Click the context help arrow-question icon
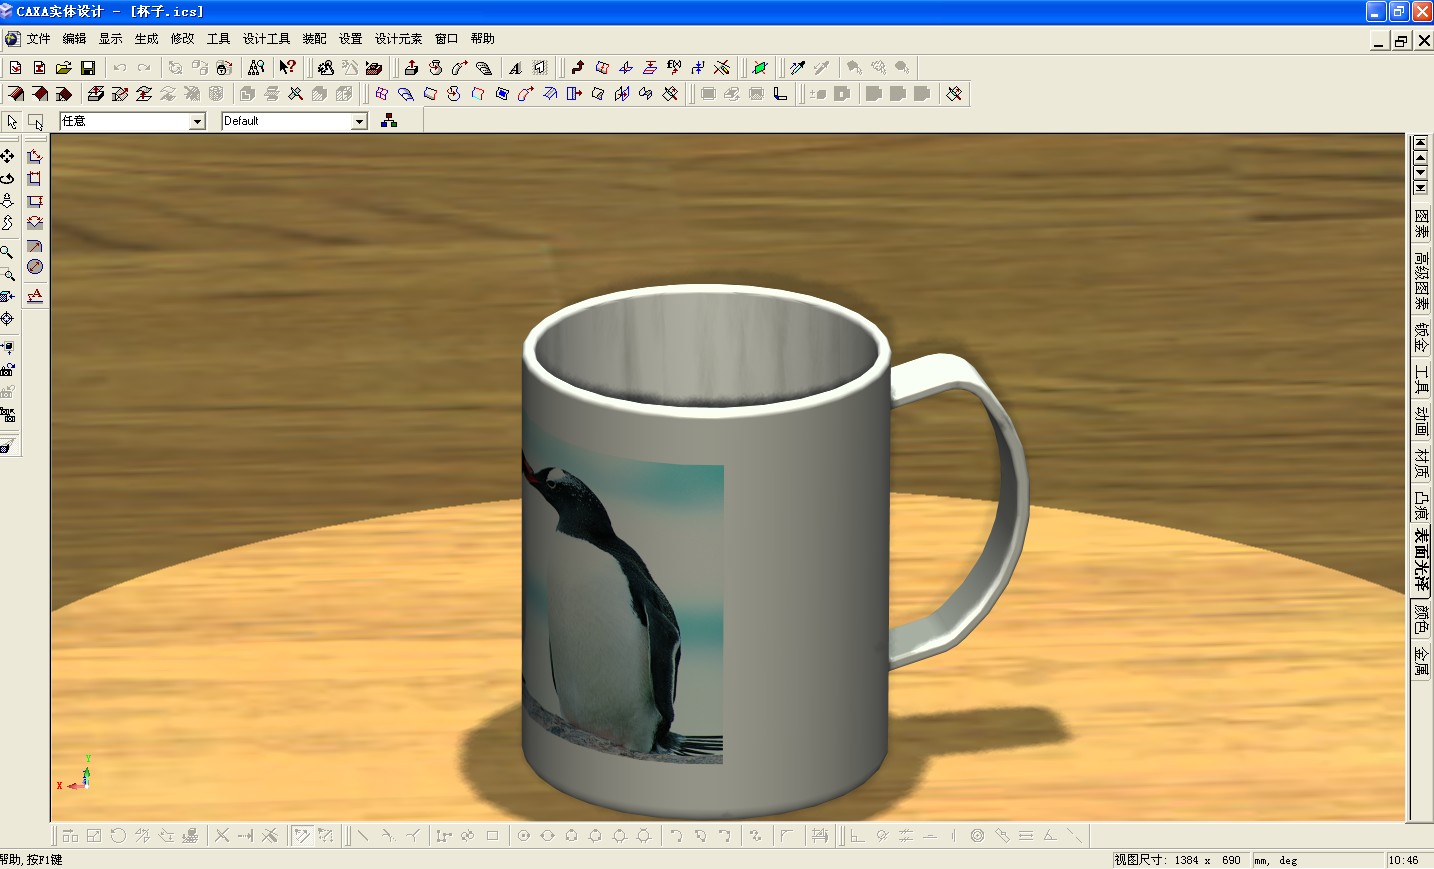This screenshot has width=1434, height=869. [287, 68]
